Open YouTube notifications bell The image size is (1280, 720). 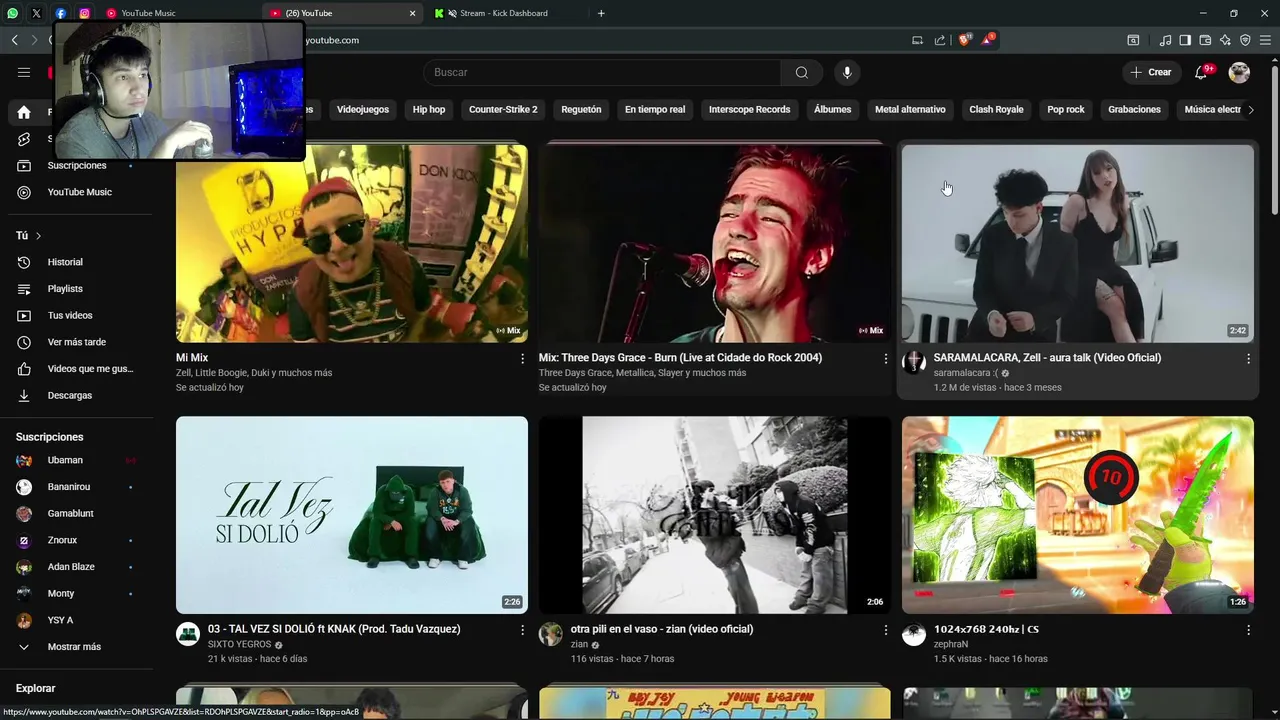pyautogui.click(x=1202, y=72)
